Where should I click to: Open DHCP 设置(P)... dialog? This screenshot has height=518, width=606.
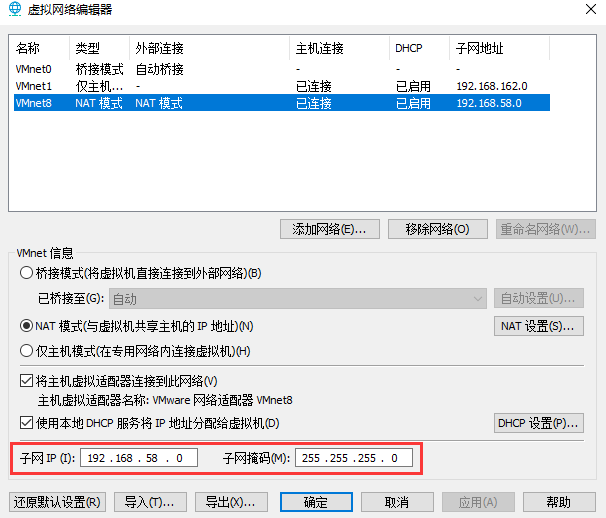[x=538, y=423]
